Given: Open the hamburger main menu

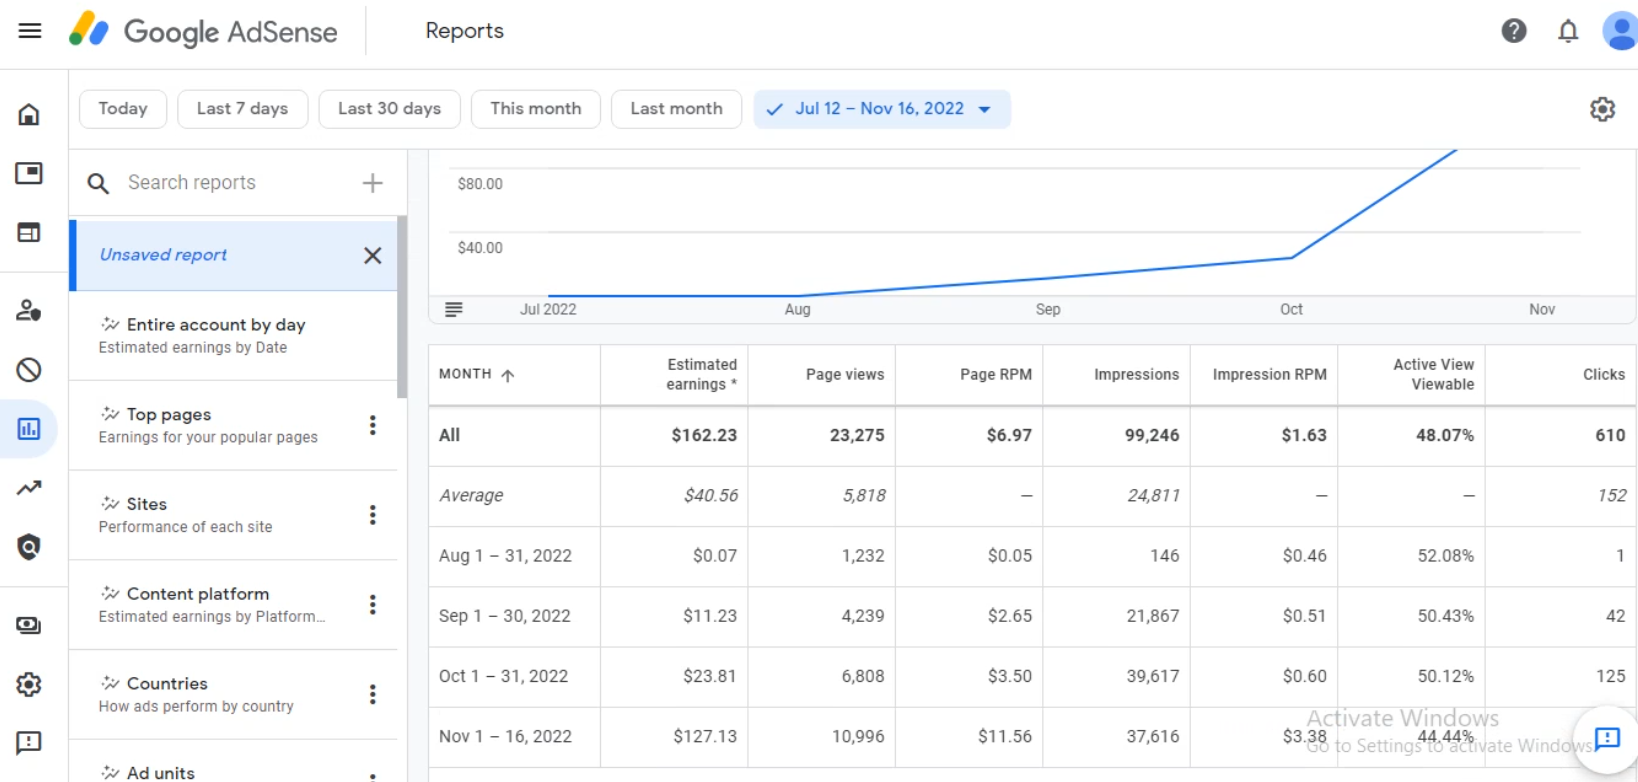Looking at the screenshot, I should (30, 30).
